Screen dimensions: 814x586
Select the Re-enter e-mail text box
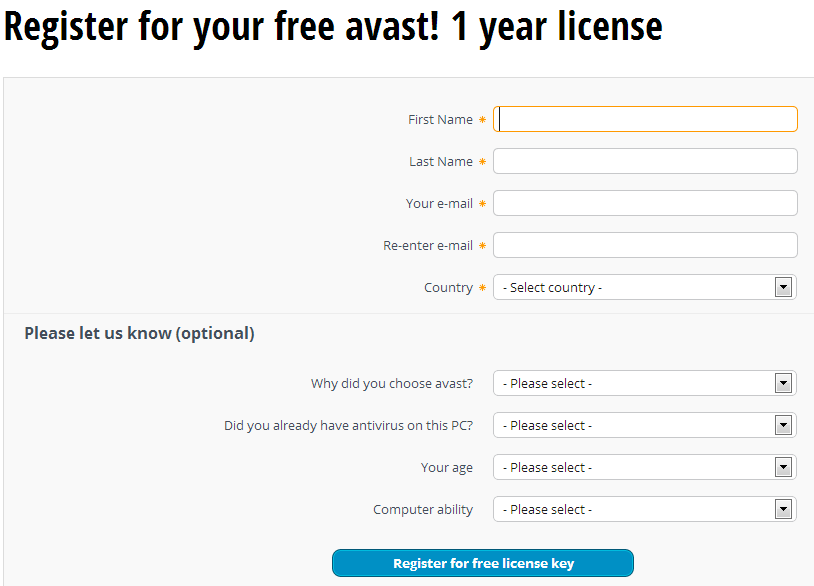[645, 246]
